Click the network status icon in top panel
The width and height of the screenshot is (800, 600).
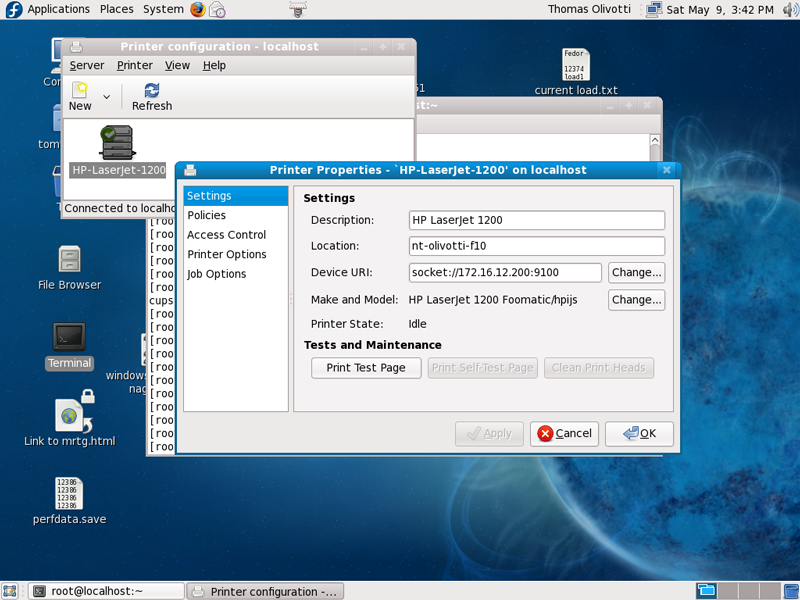(654, 9)
